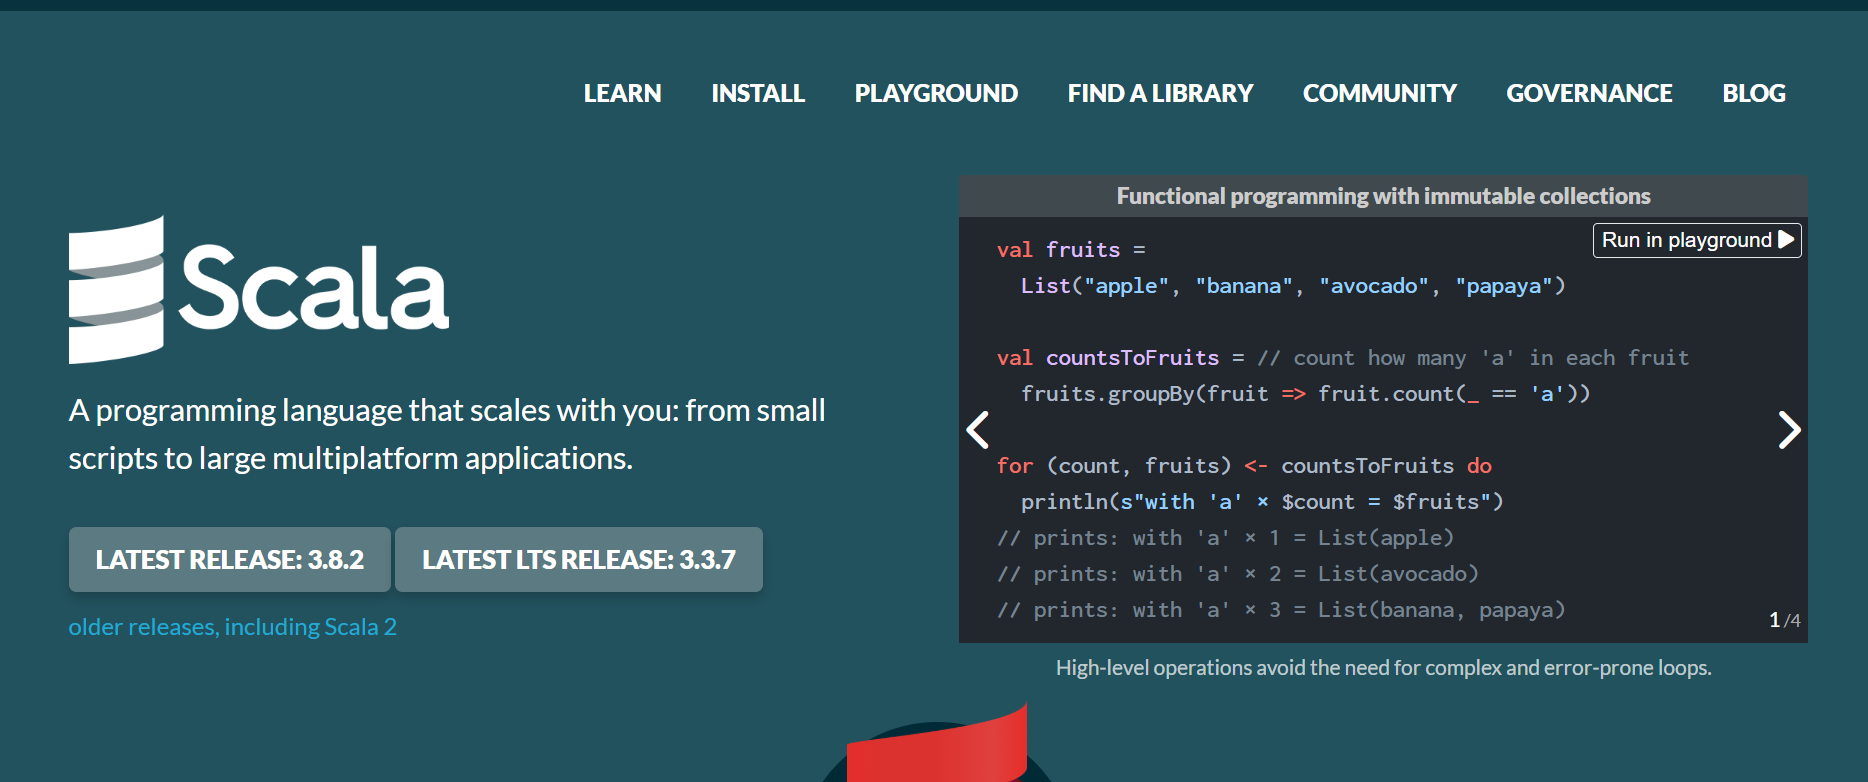Follow older releases including Scala 2 link
This screenshot has width=1868, height=782.
(233, 627)
